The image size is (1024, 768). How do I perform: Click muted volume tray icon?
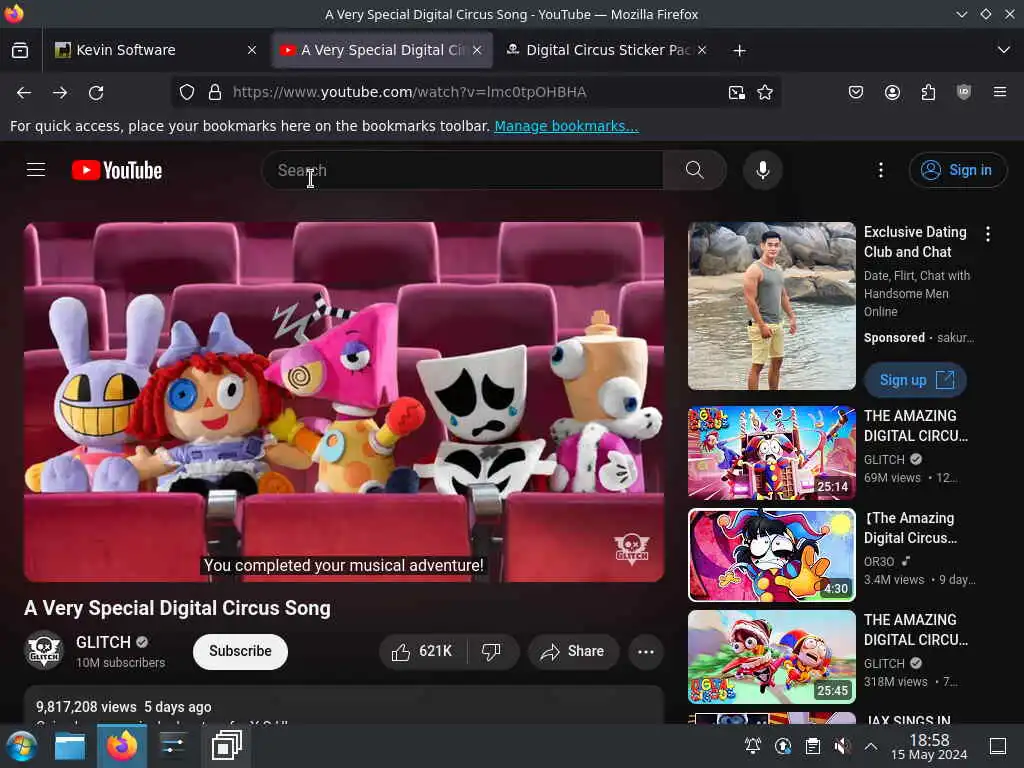click(842, 746)
